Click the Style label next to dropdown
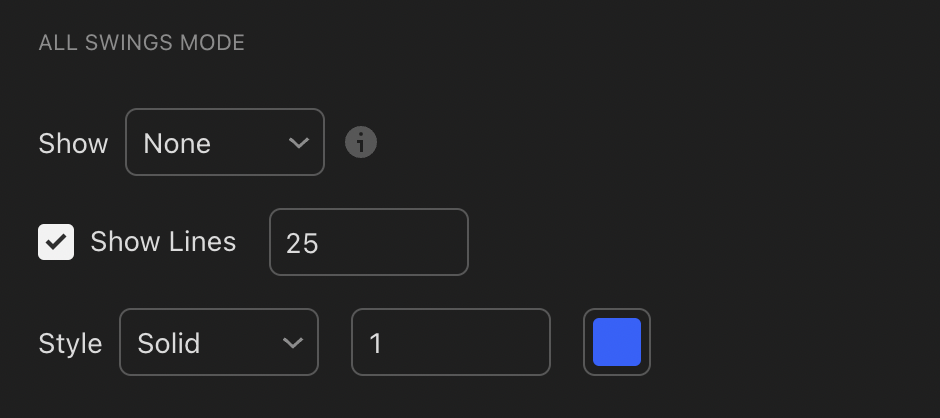The height and width of the screenshot is (418, 940). pos(70,344)
